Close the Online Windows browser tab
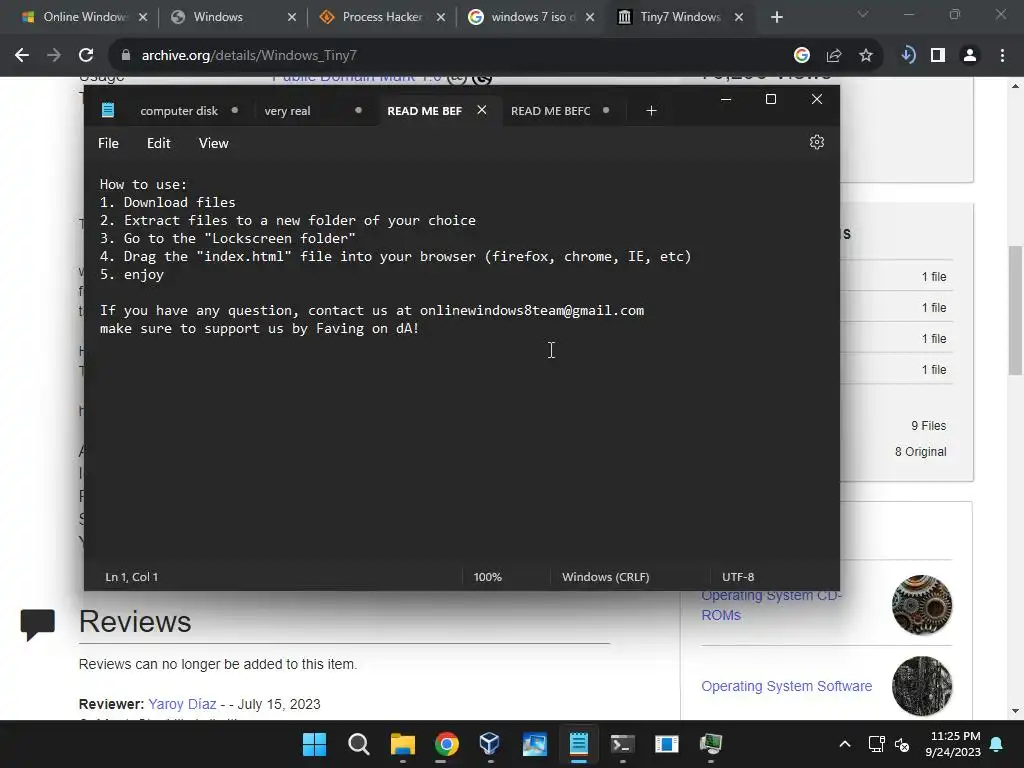The image size is (1024, 768). (x=143, y=17)
